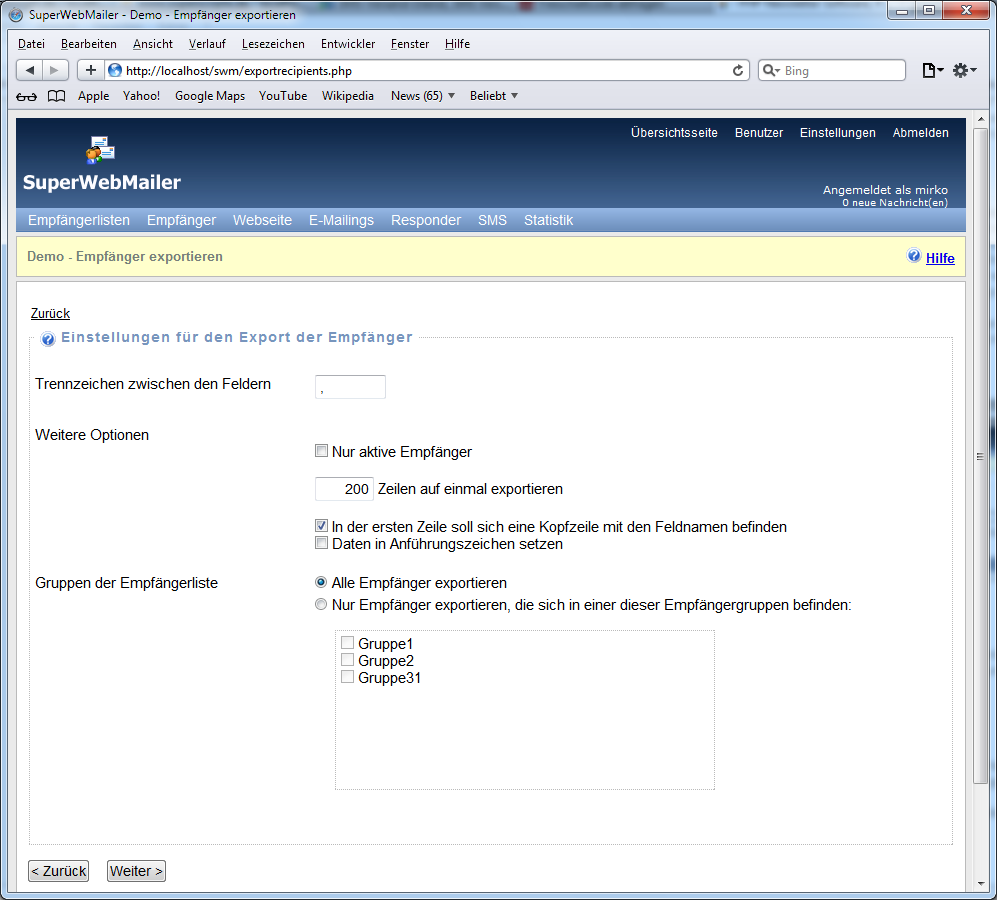The height and width of the screenshot is (900, 997).
Task: Click the browser back arrow button
Action: coord(31,70)
